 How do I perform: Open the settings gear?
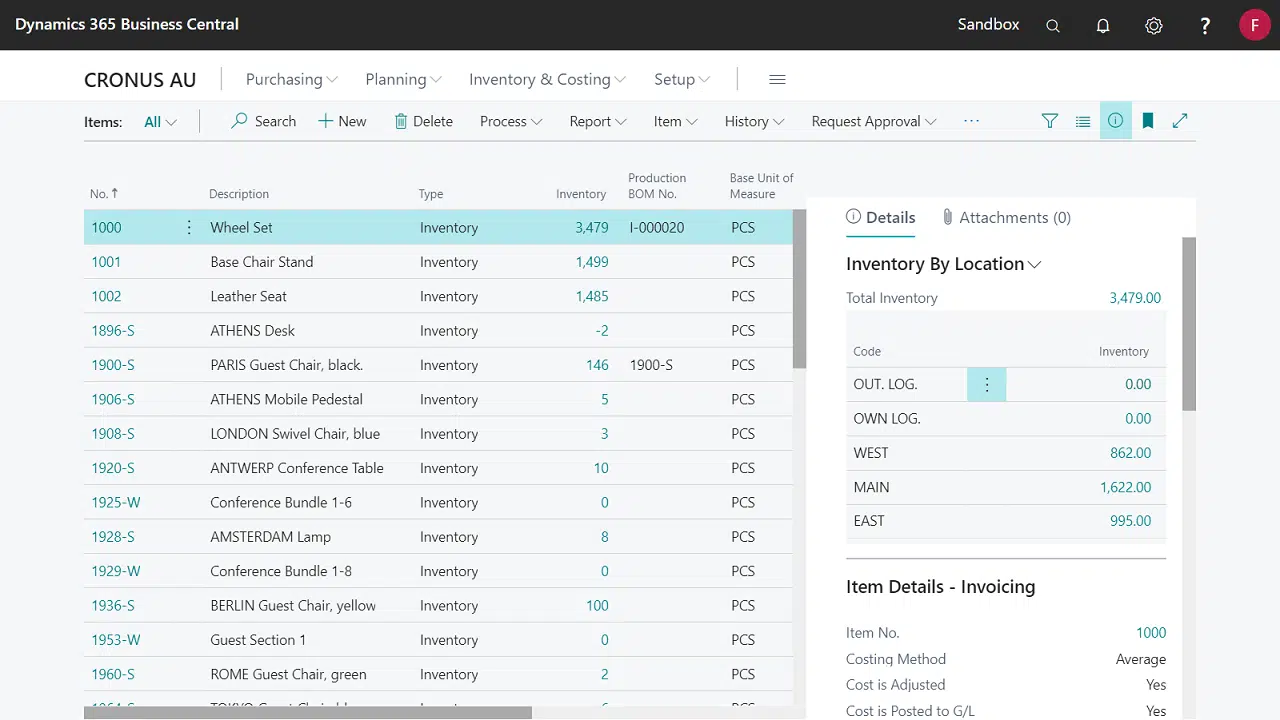click(x=1154, y=26)
